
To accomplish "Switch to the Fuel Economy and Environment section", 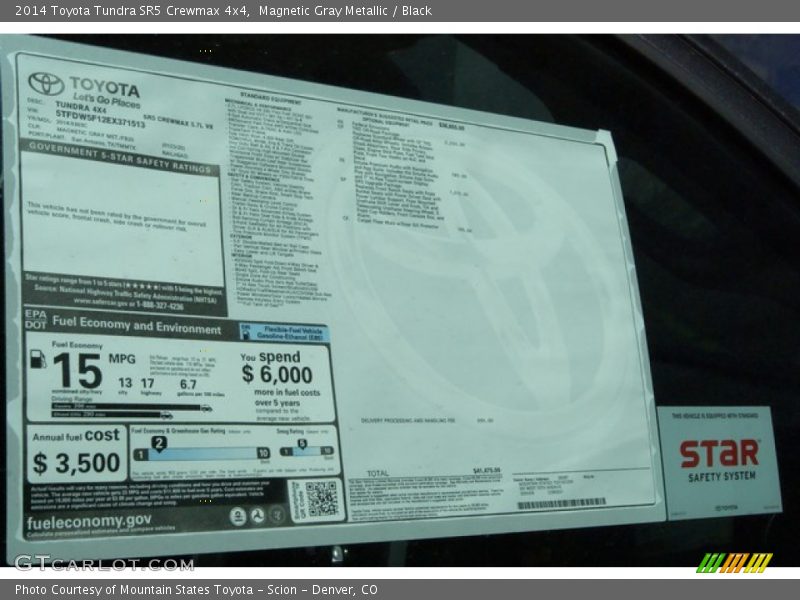I will [140, 327].
